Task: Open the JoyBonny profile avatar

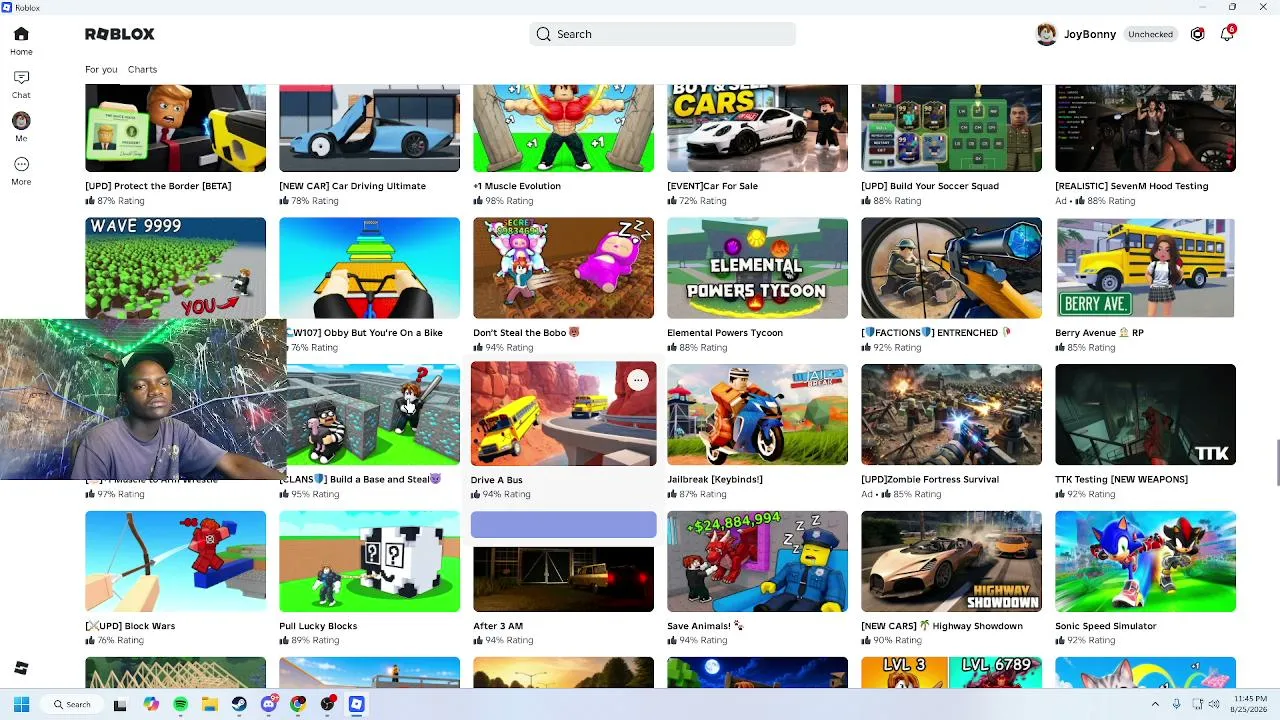Action: [x=1046, y=34]
